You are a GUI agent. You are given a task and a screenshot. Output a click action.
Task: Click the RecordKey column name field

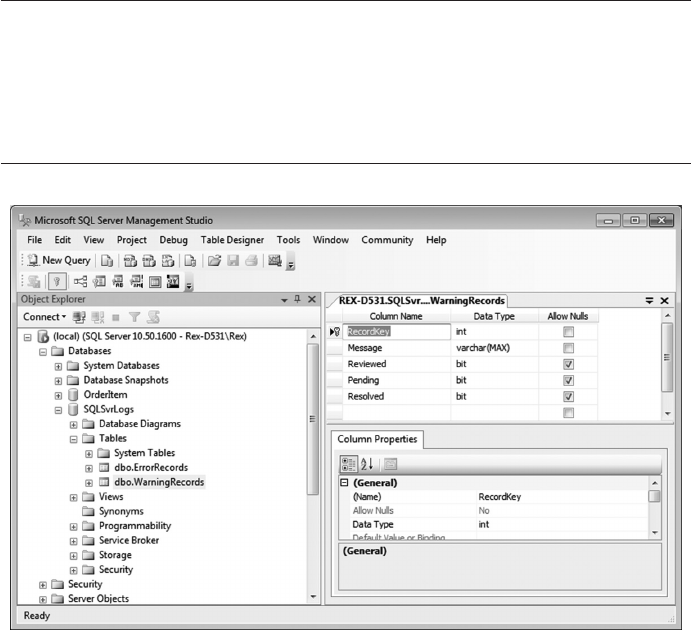(397, 332)
